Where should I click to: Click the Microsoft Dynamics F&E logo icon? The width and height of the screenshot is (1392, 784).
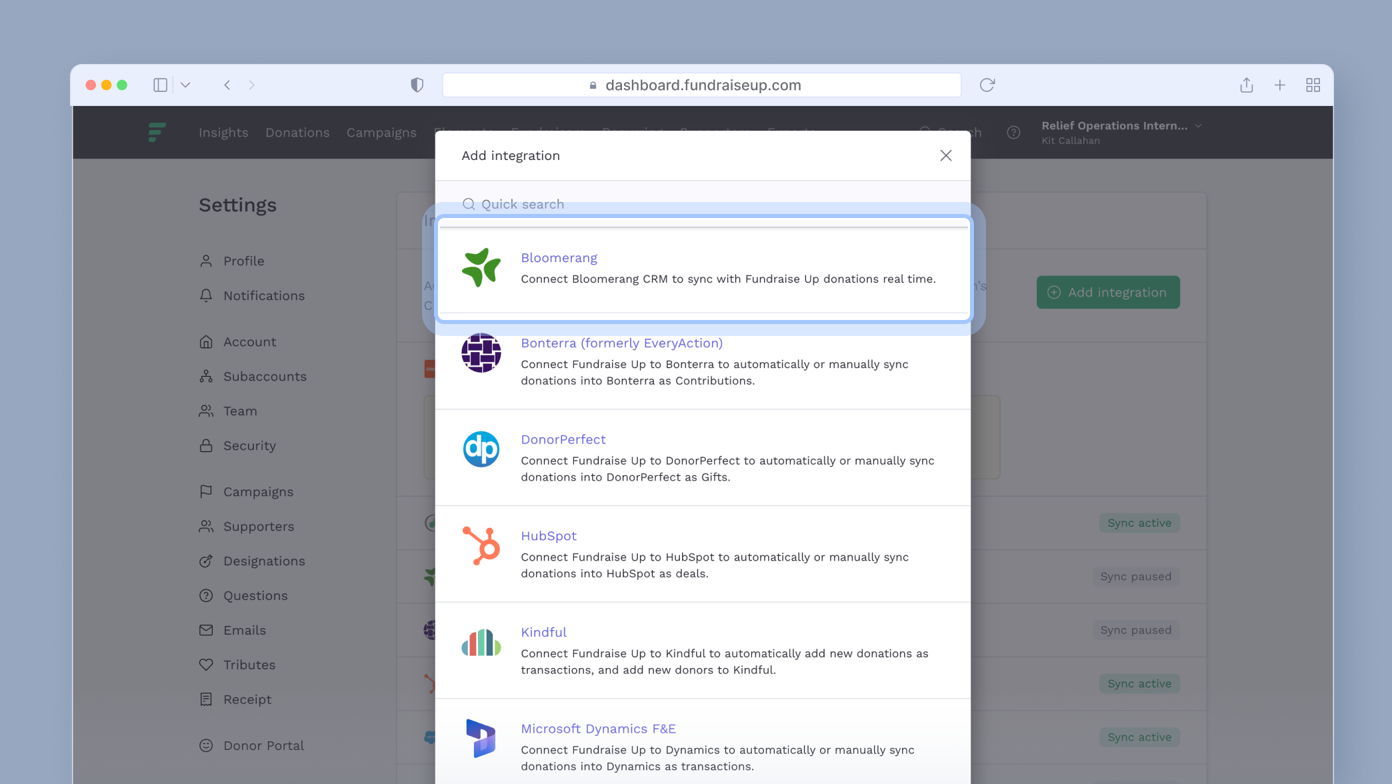pos(482,739)
